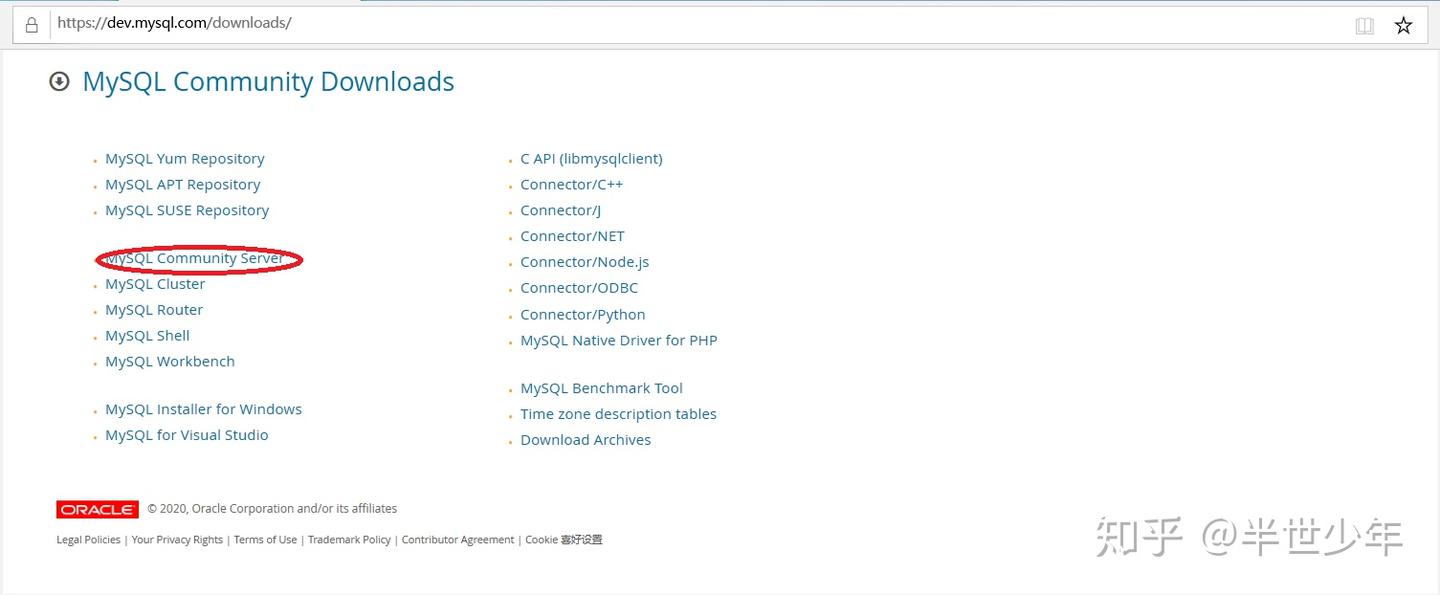Open MySQL Yum Repository link

pos(185,159)
